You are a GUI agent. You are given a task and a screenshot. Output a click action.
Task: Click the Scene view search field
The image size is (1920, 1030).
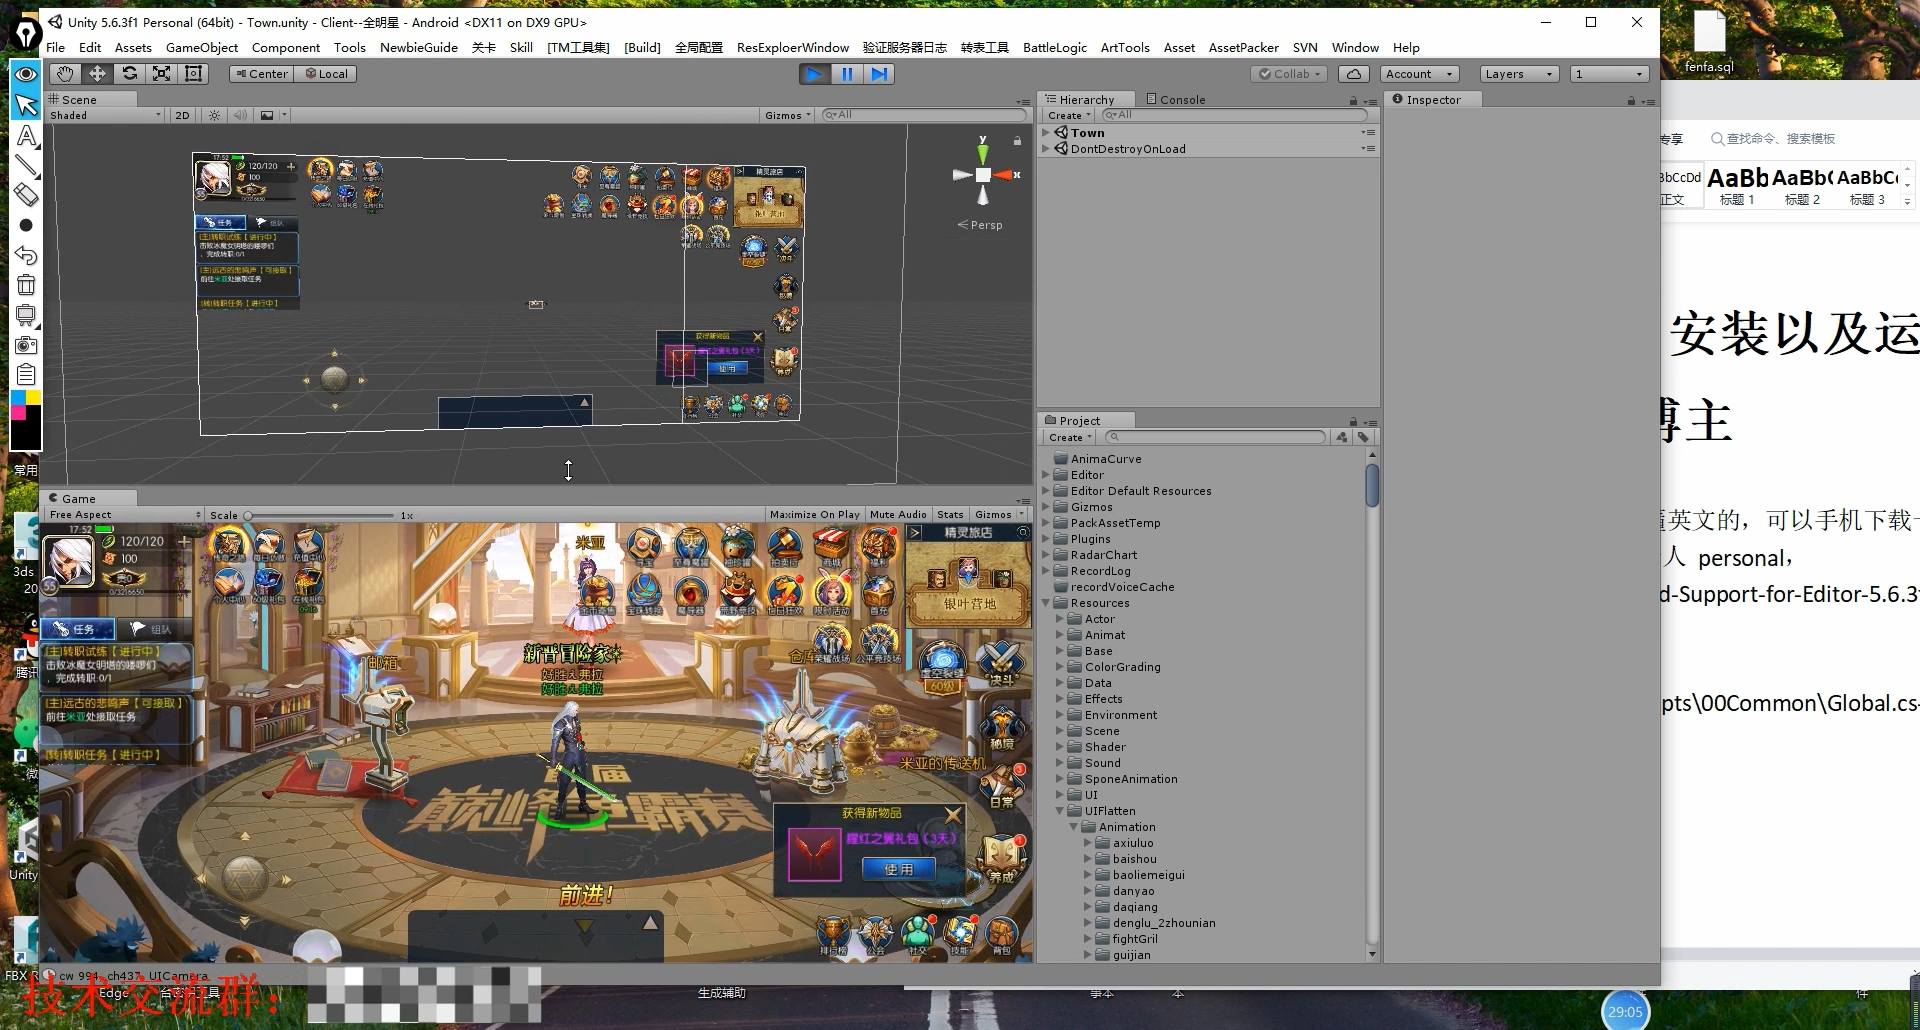click(923, 115)
